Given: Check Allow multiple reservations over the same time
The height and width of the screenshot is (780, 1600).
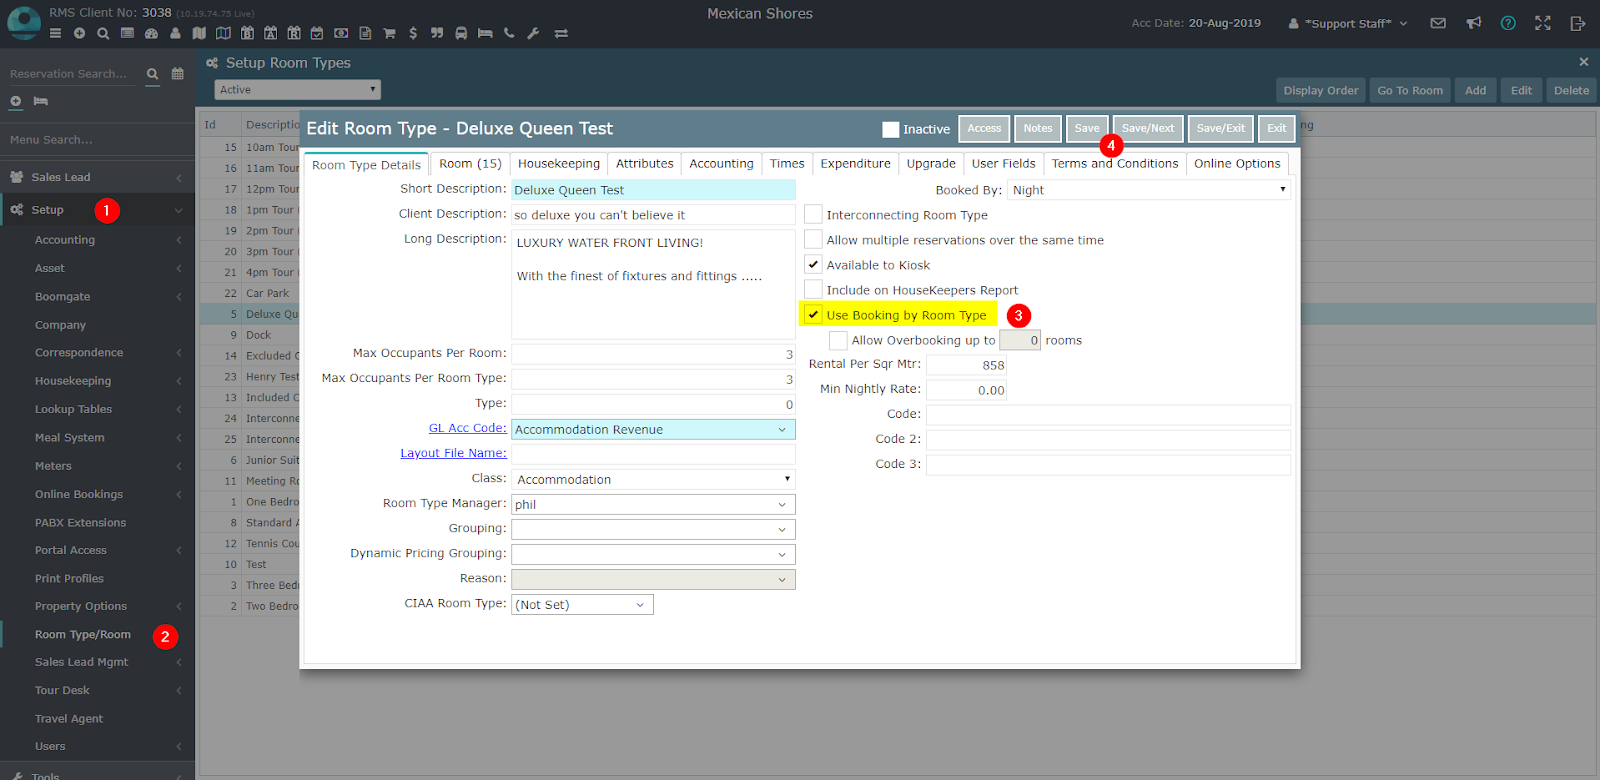Looking at the screenshot, I should pyautogui.click(x=813, y=239).
